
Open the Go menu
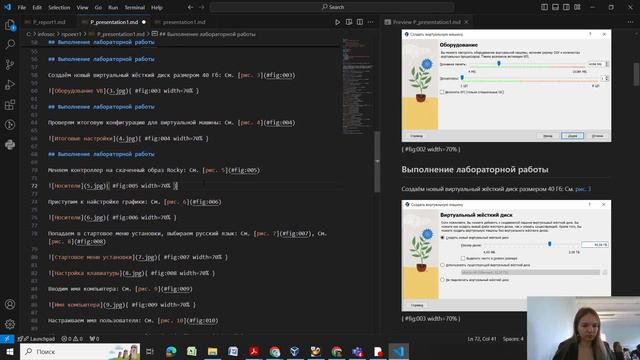98,7
